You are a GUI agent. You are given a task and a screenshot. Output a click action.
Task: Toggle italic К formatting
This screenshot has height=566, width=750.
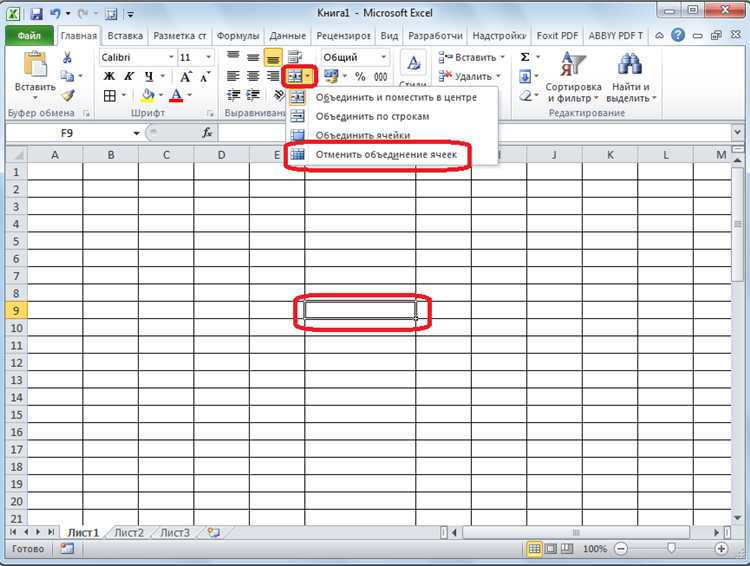pyautogui.click(x=129, y=77)
